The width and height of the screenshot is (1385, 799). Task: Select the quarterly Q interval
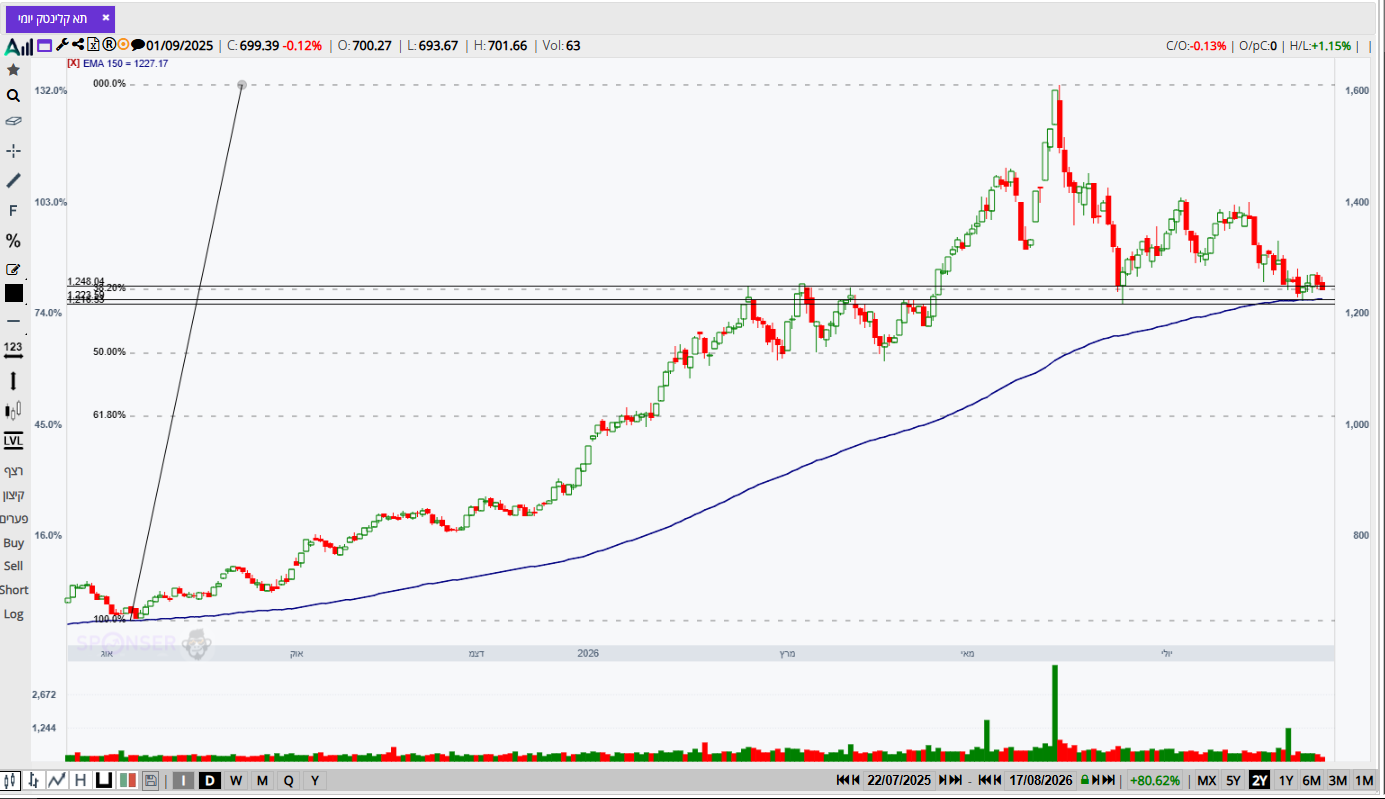(288, 780)
